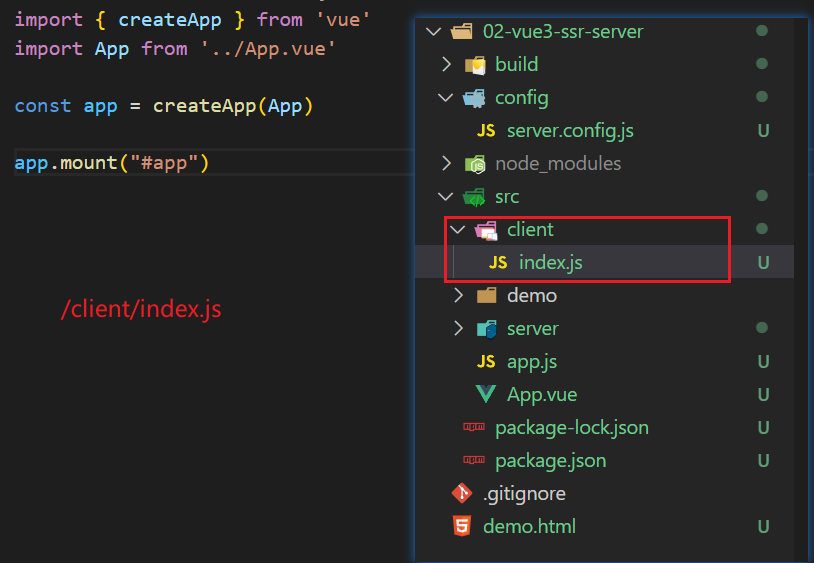Click the JS icon beside app.js
The height and width of the screenshot is (563, 814).
coord(486,362)
